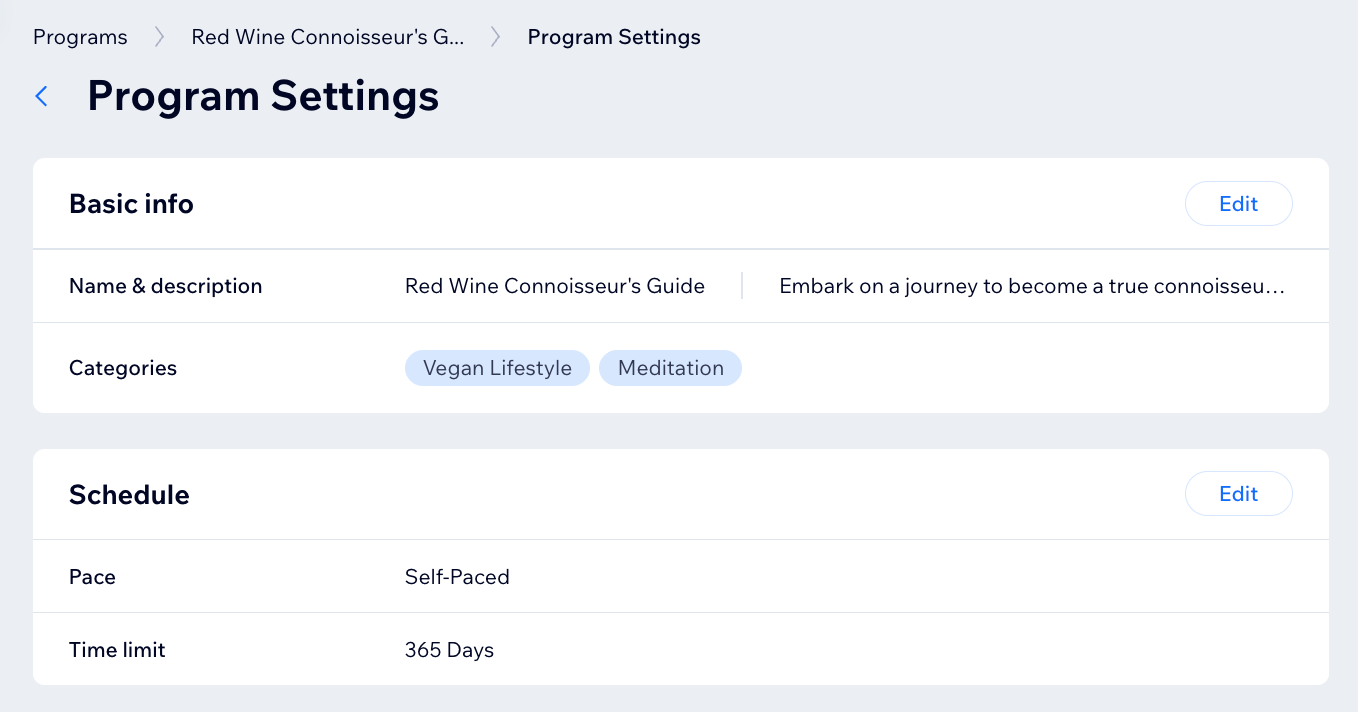Click the back arrow beside Program Settings
1358x712 pixels.
click(x=42, y=96)
